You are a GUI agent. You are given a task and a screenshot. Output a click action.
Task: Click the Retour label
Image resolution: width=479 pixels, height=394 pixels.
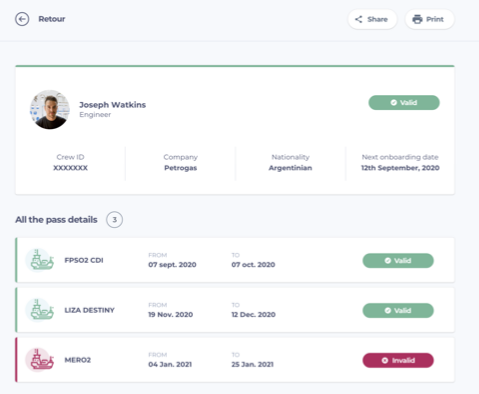tap(52, 19)
